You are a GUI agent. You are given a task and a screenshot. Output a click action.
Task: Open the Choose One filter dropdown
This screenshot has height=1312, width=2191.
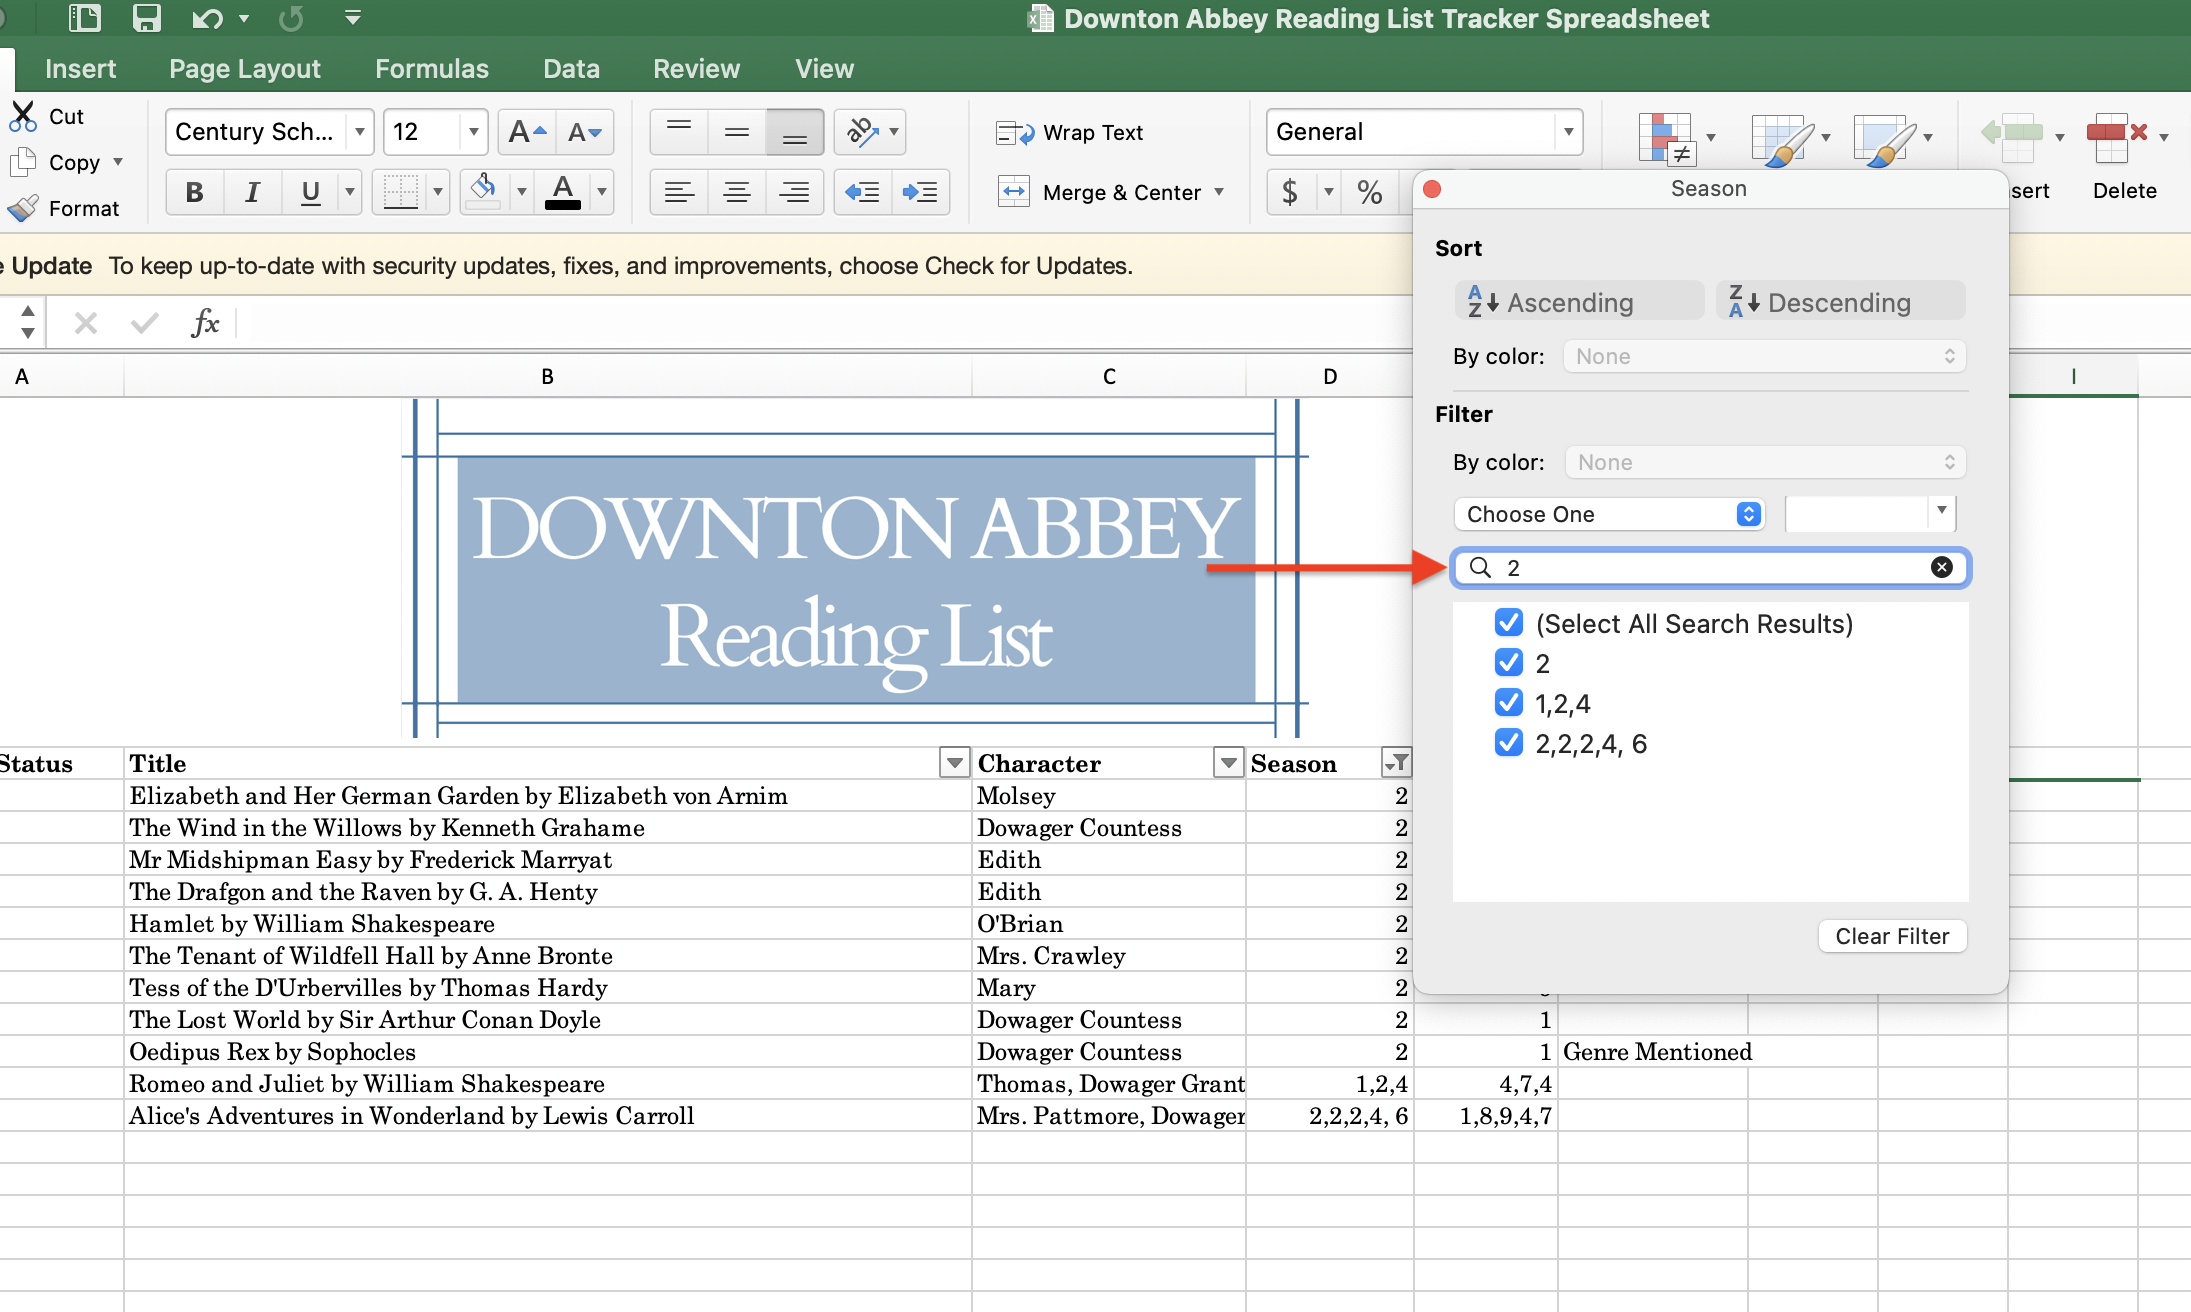[x=1608, y=514]
